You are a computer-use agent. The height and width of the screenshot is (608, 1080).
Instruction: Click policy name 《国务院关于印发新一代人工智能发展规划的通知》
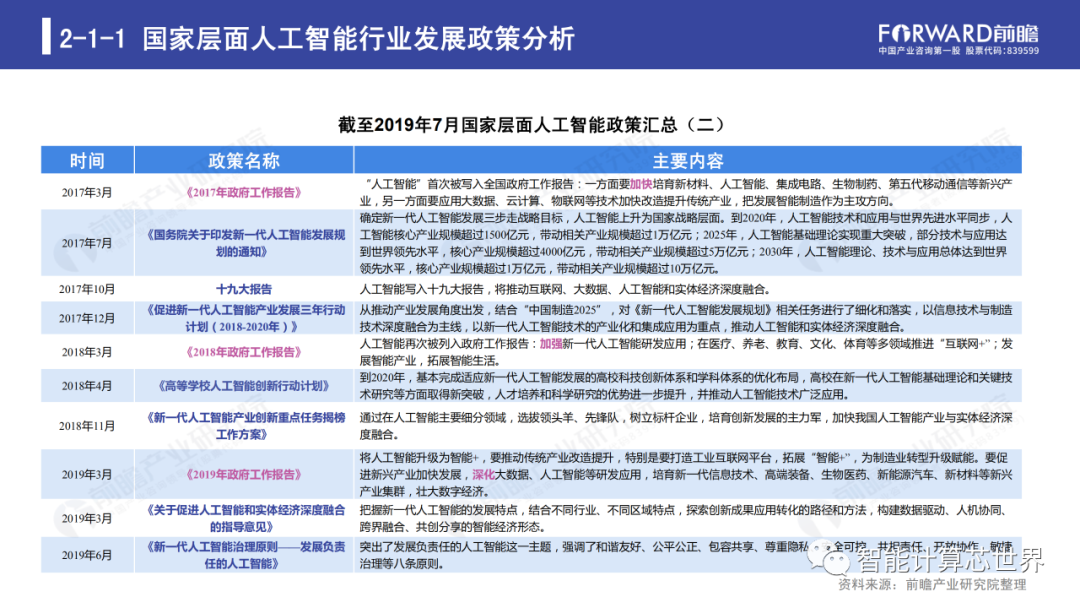[x=244, y=243]
